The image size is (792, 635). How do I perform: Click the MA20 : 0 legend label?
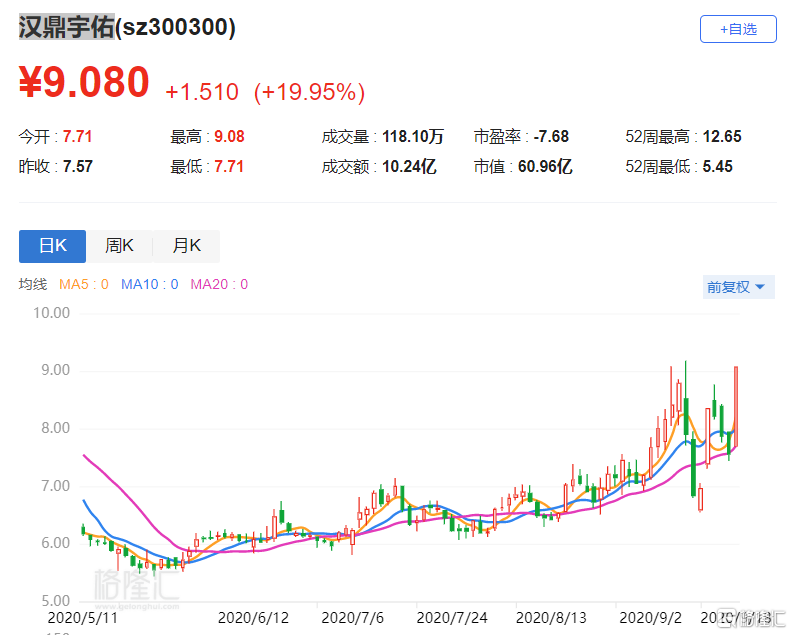(x=219, y=284)
